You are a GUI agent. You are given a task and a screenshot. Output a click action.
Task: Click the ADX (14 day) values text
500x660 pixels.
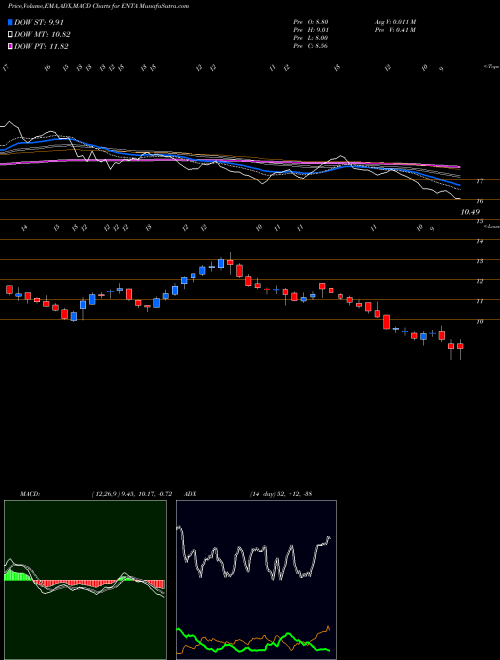click(x=280, y=494)
